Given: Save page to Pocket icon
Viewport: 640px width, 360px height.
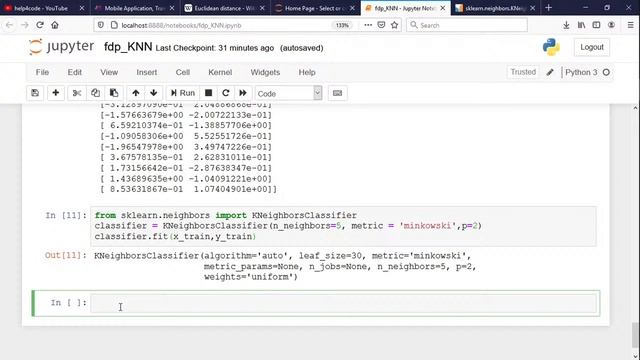Looking at the screenshot, I should (381, 25).
